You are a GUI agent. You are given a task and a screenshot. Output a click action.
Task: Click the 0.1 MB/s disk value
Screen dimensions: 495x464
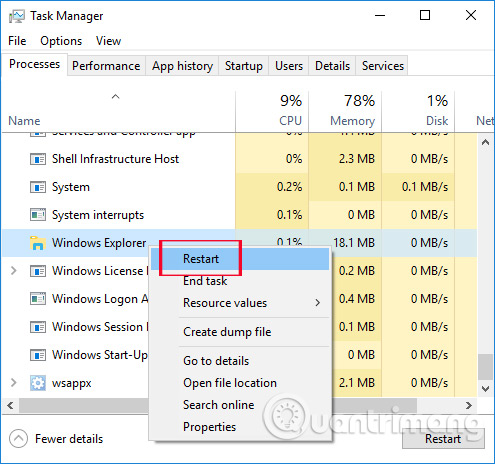[425, 187]
